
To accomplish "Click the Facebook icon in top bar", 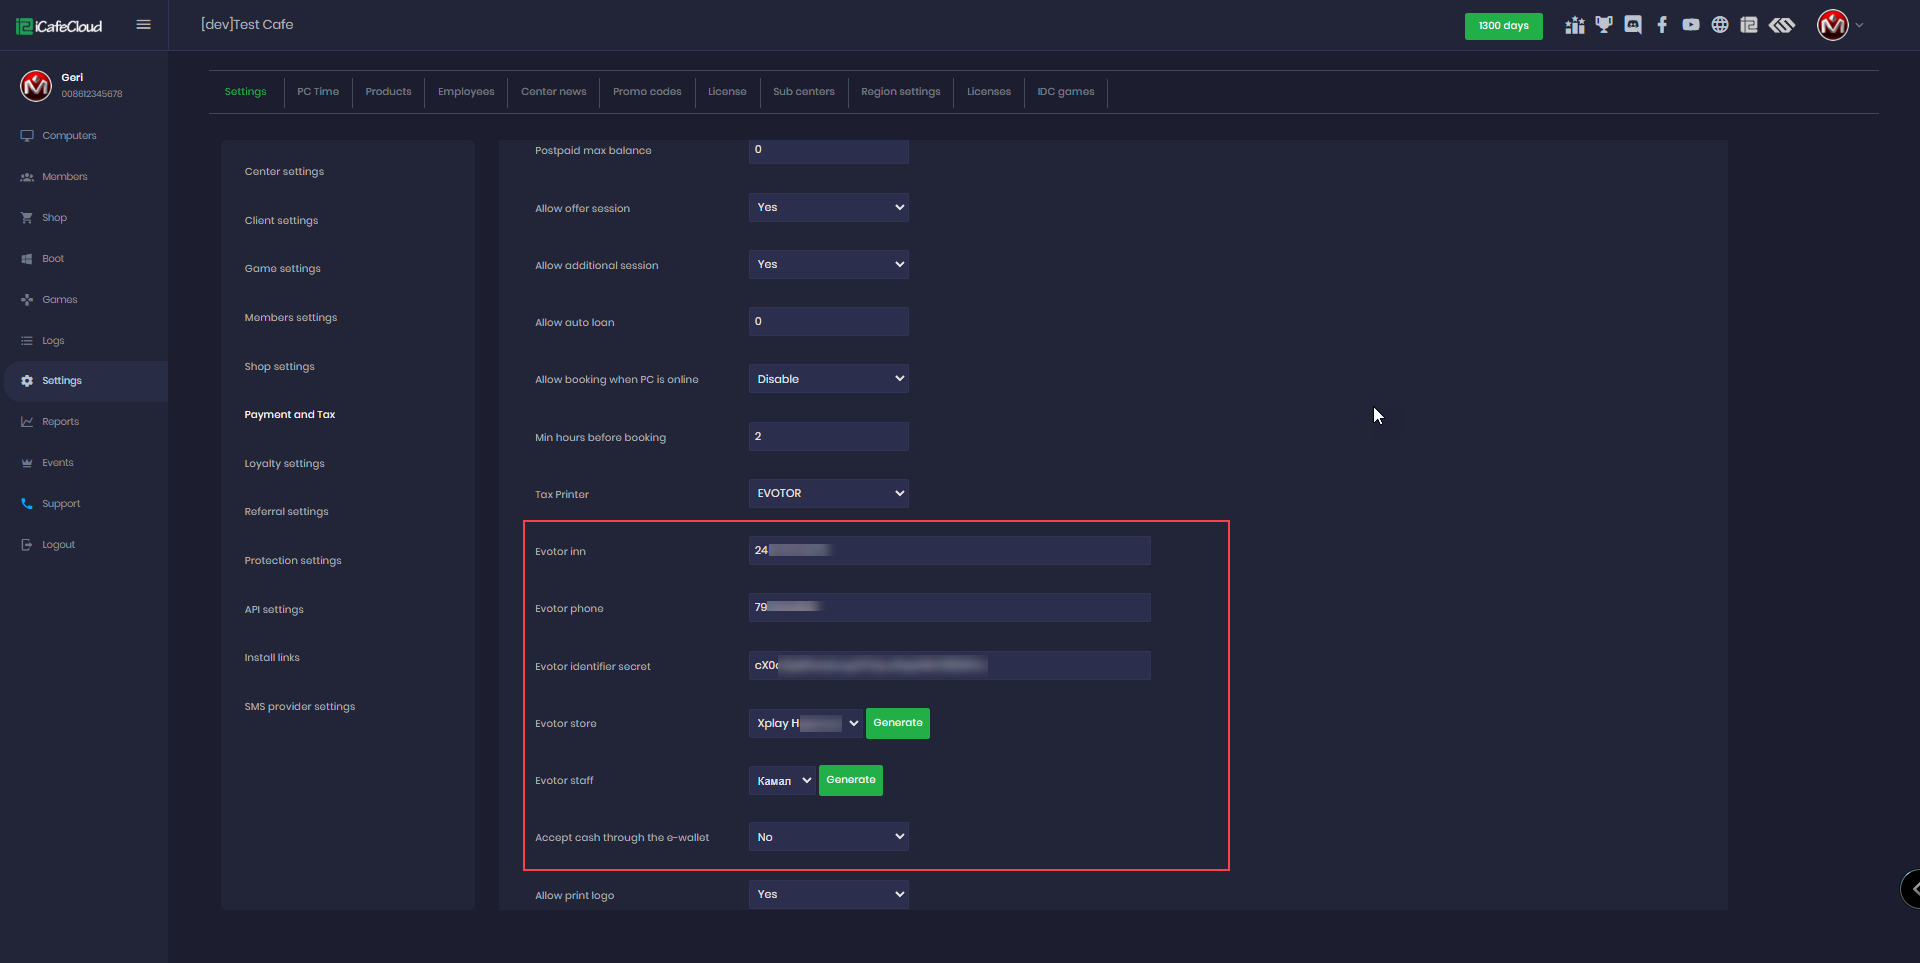I will click(x=1662, y=25).
